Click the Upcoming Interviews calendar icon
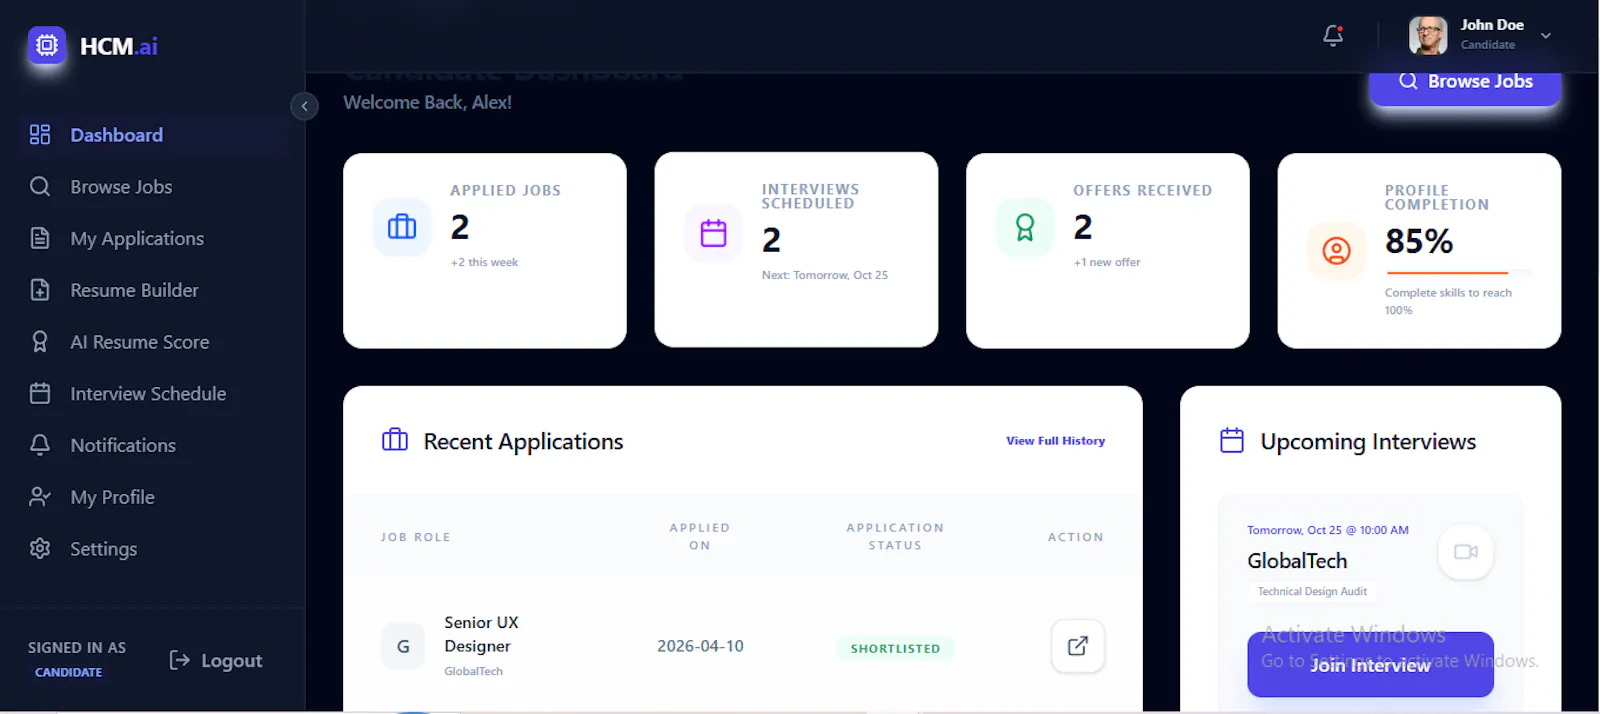This screenshot has width=1600, height=714. 1232,440
